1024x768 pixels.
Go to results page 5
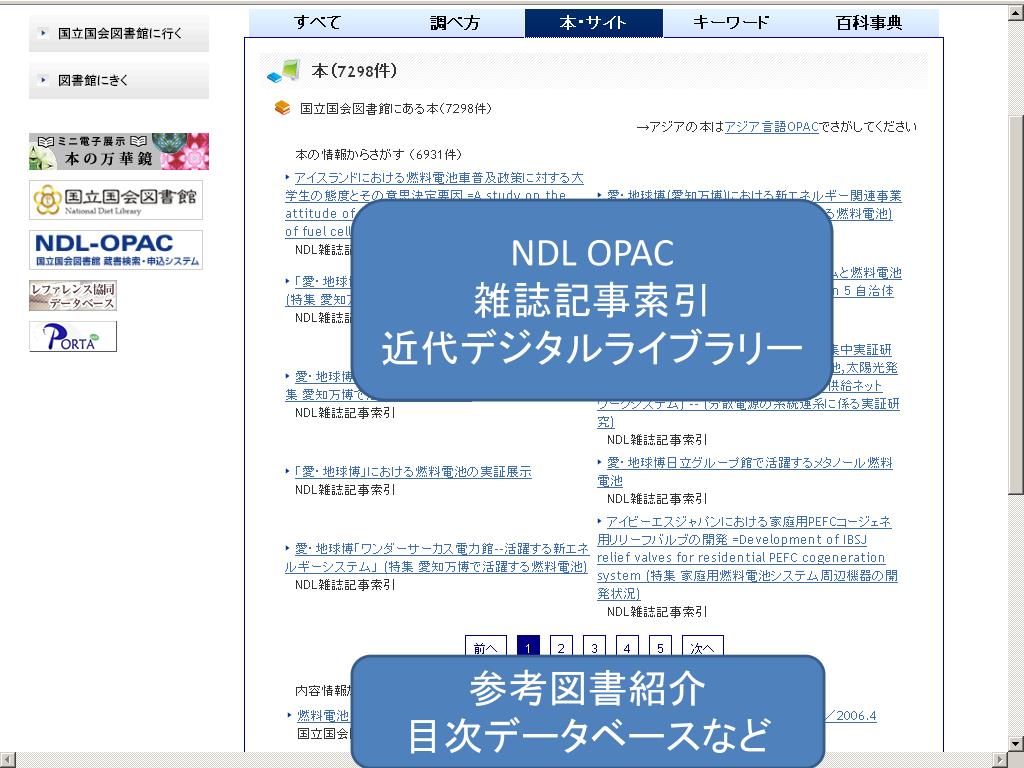tap(660, 647)
